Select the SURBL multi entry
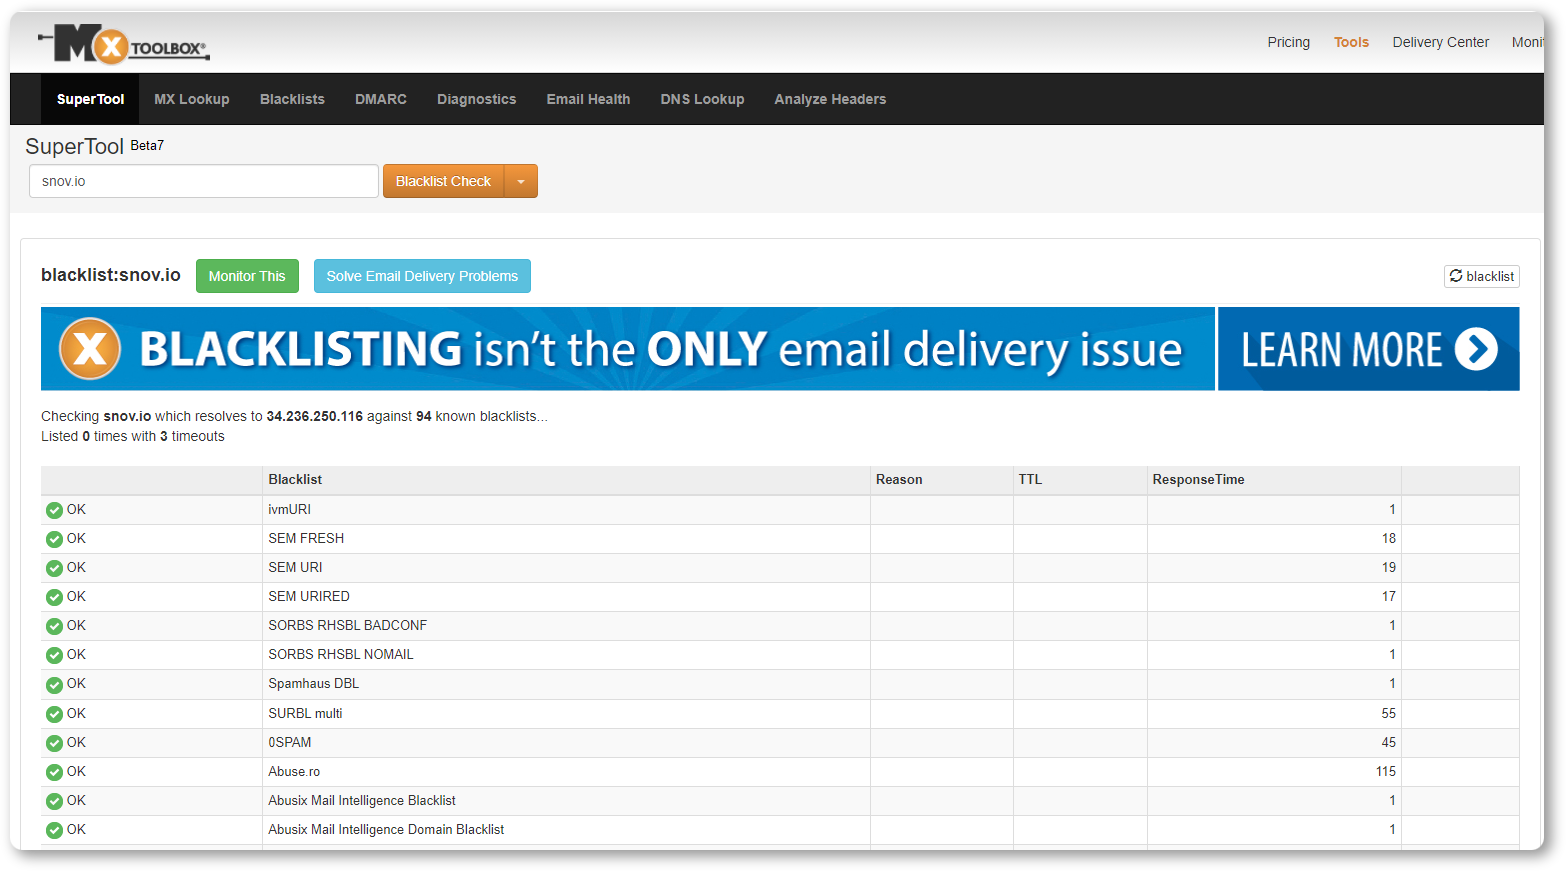Screen dimensions: 1566x871 point(305,714)
